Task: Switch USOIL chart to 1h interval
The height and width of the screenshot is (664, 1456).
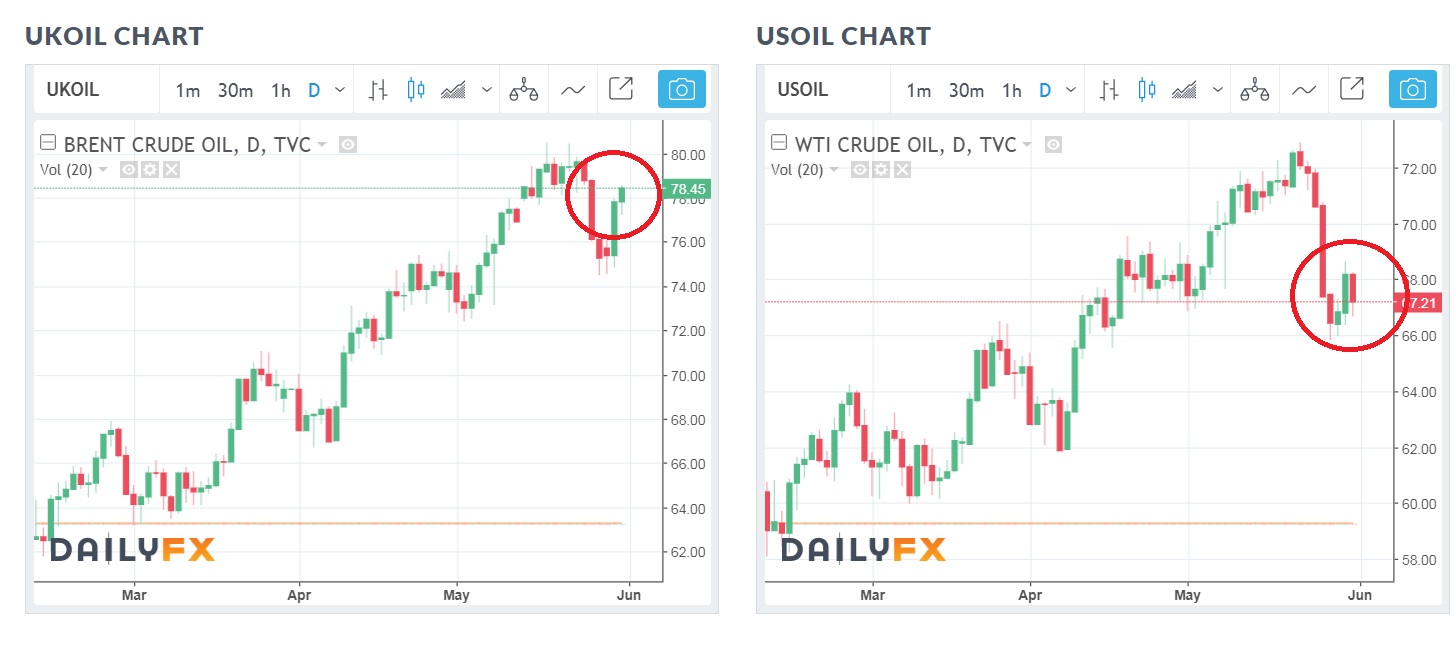Action: 1011,91
